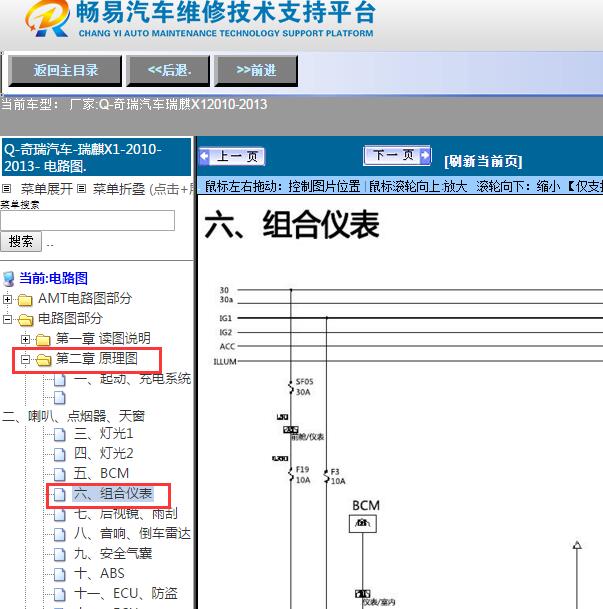Go back with <<后退 button
The width and height of the screenshot is (603, 609).
[x=169, y=71]
